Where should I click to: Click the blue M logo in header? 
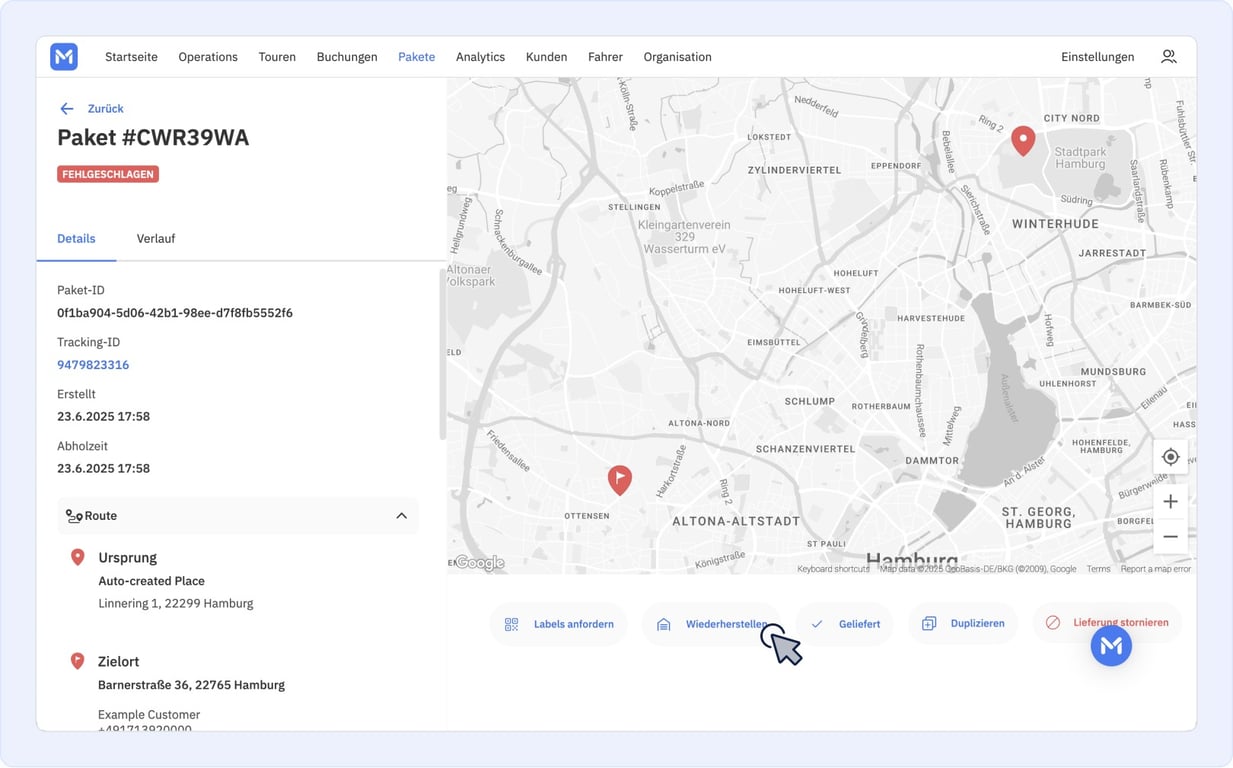[64, 57]
